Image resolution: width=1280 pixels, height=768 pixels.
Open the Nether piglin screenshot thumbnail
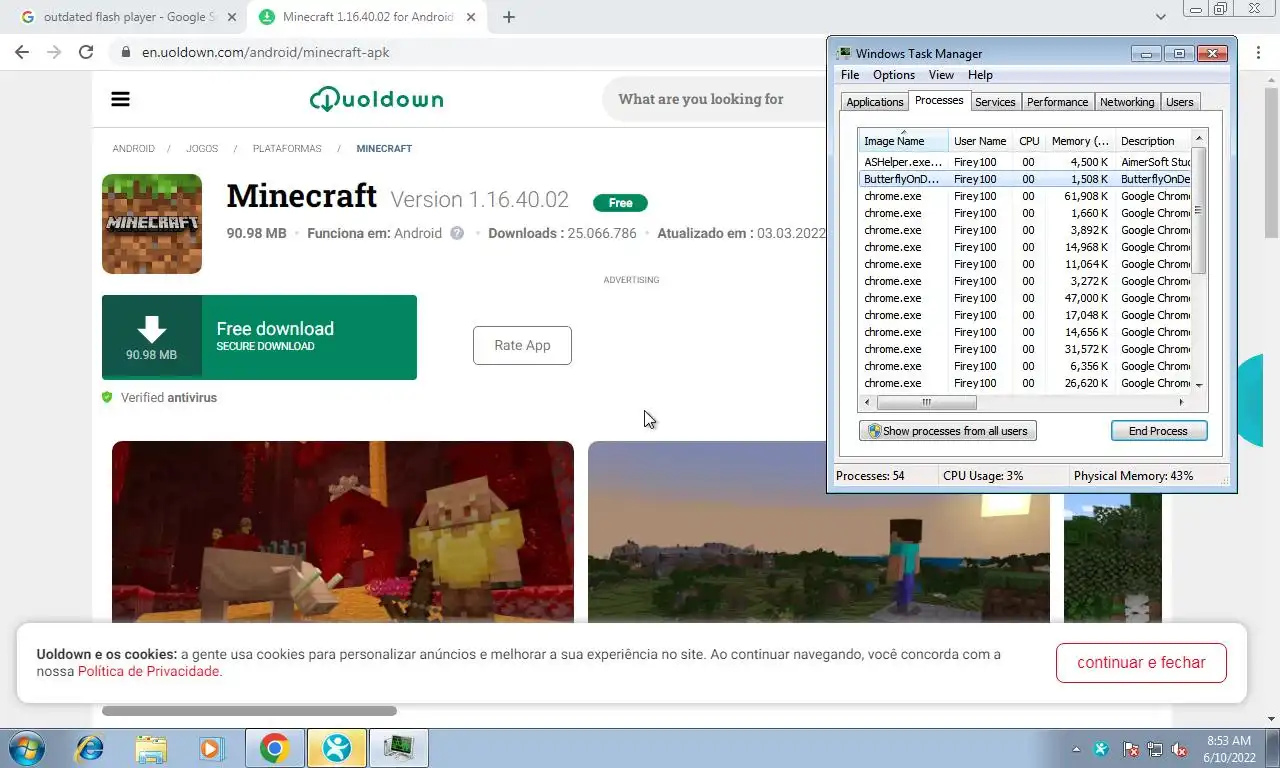coord(343,530)
